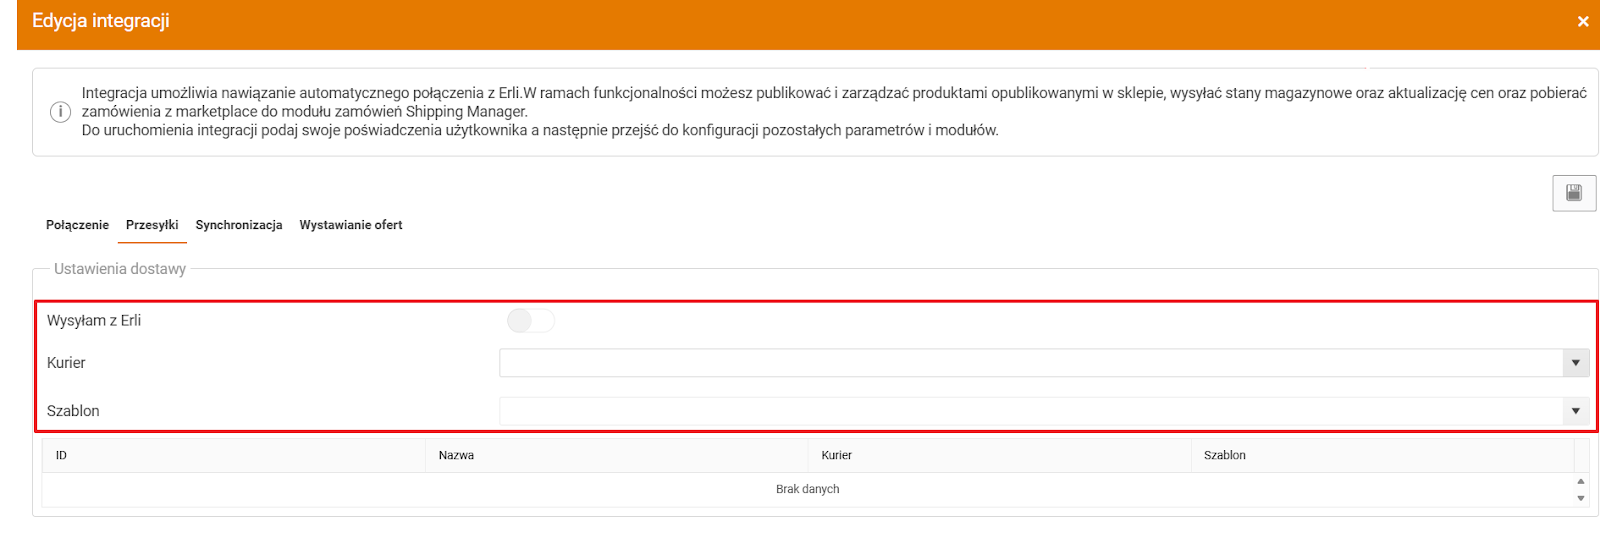Click into the Szablon combo box field

click(1031, 411)
